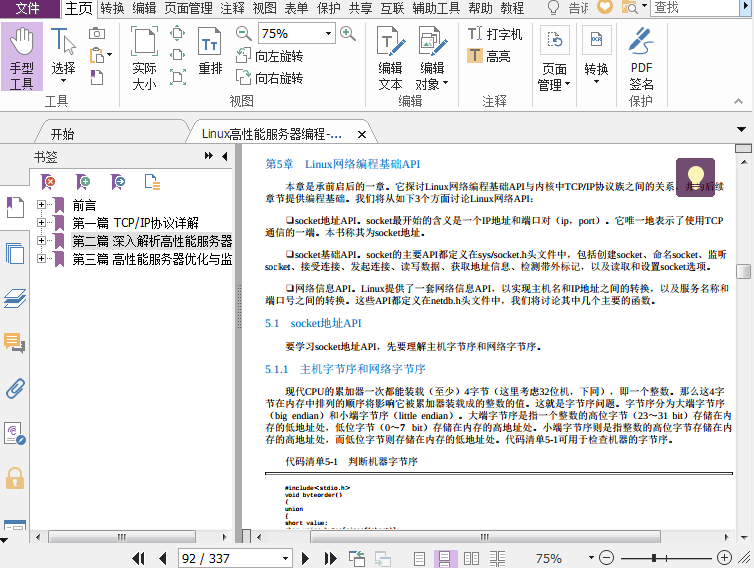Select the Typewriter (打字机) tool
This screenshot has height=568, width=754.
click(x=495, y=34)
